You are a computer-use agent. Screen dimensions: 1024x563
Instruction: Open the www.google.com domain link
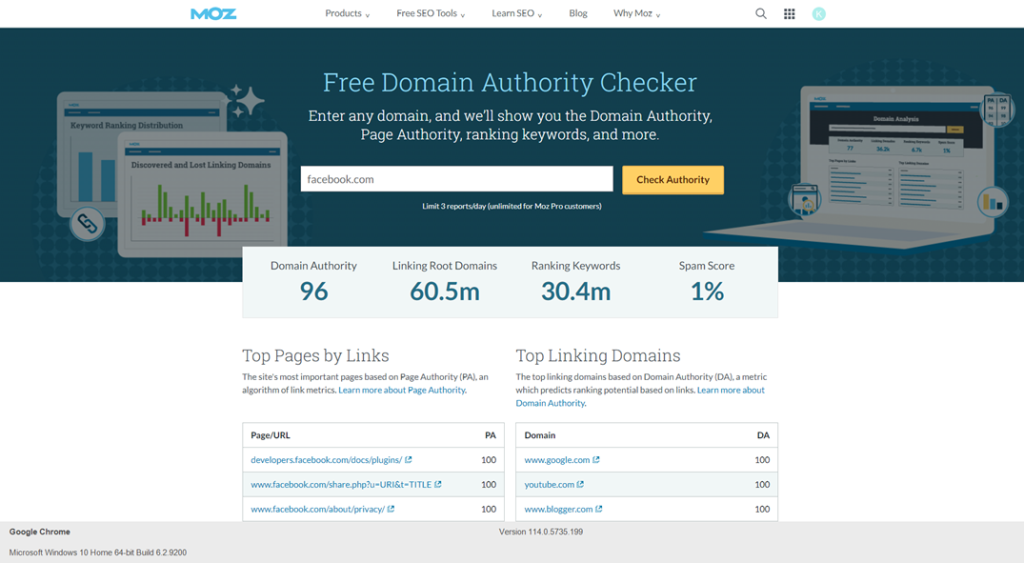[557, 460]
